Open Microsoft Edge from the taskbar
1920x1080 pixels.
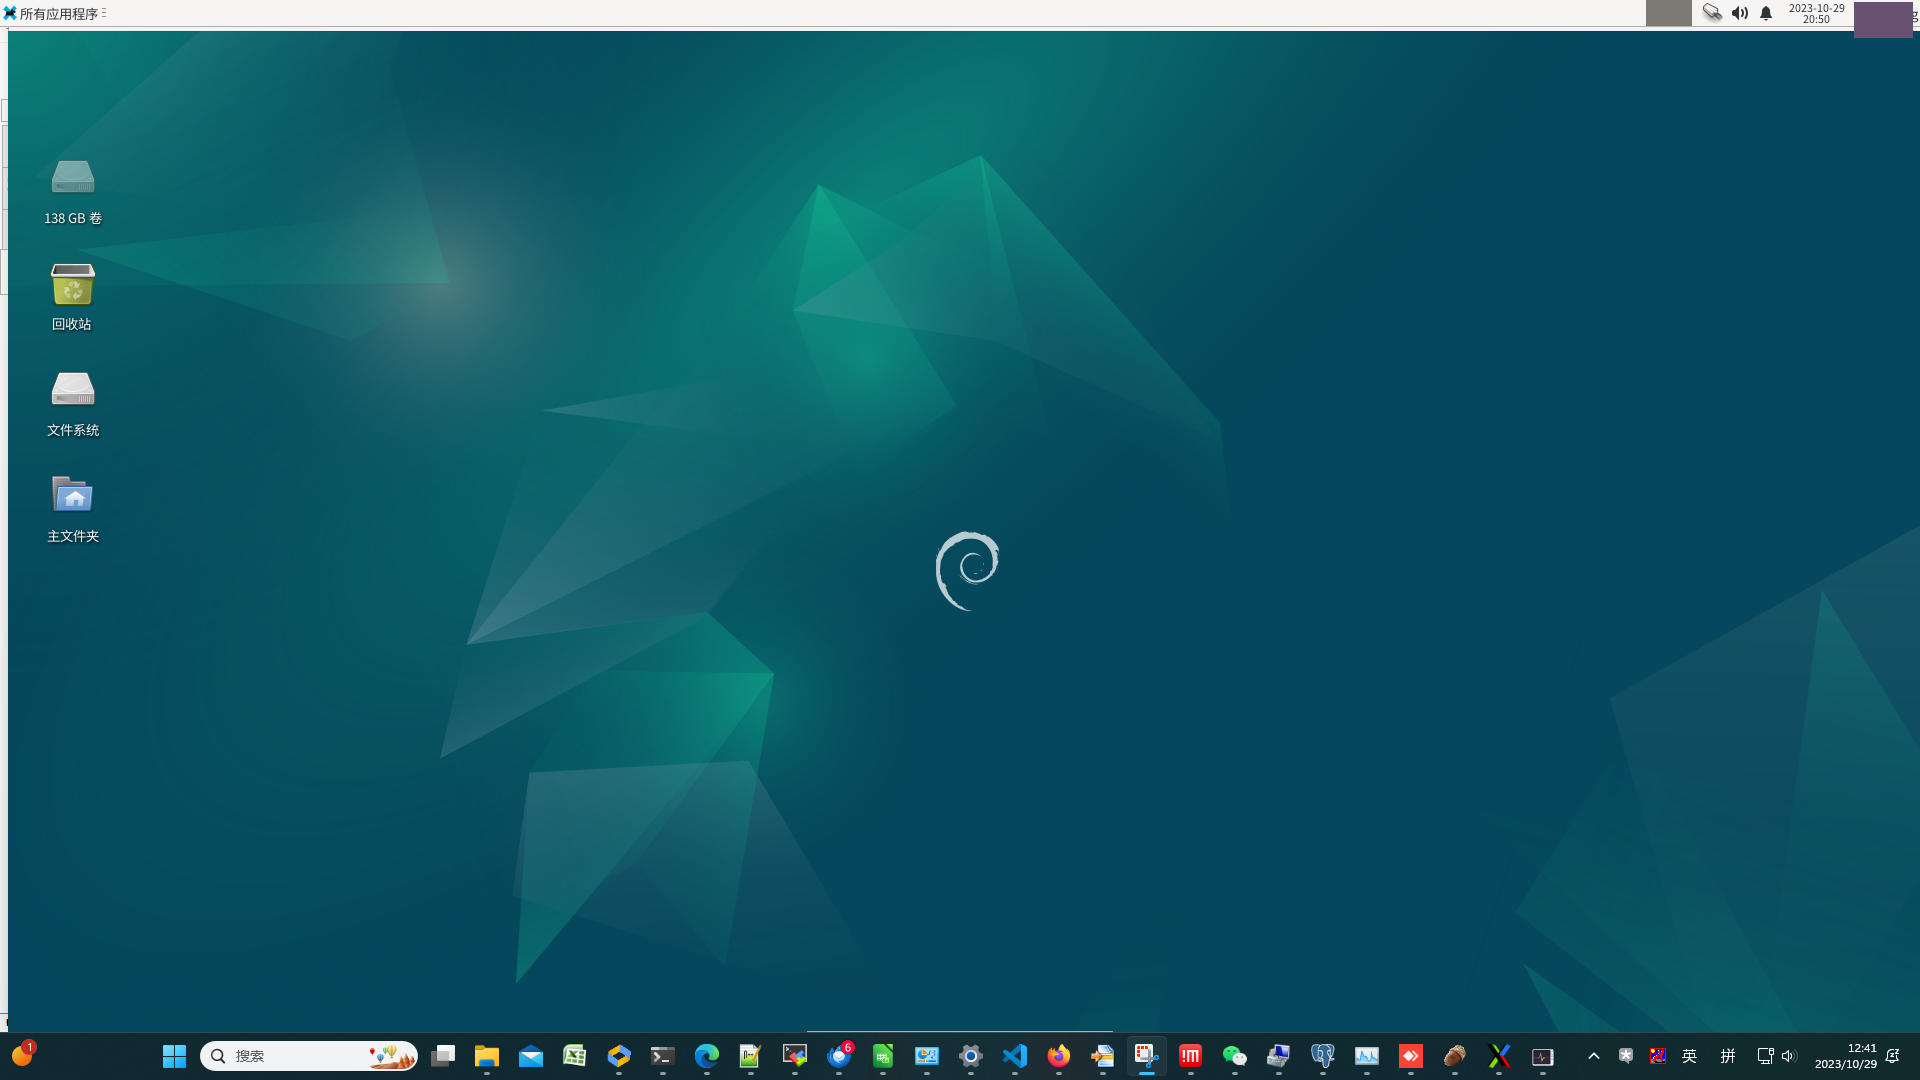coord(707,1056)
